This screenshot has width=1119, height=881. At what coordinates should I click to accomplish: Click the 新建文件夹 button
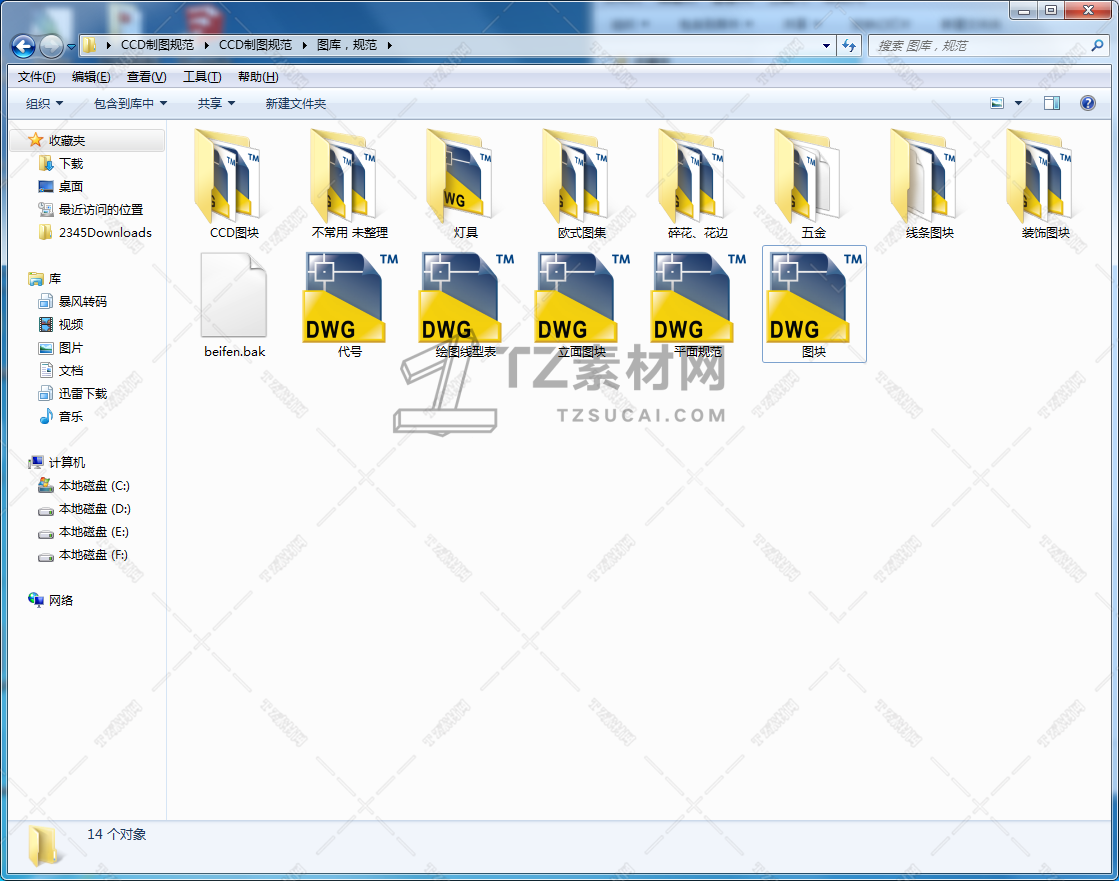coord(295,103)
